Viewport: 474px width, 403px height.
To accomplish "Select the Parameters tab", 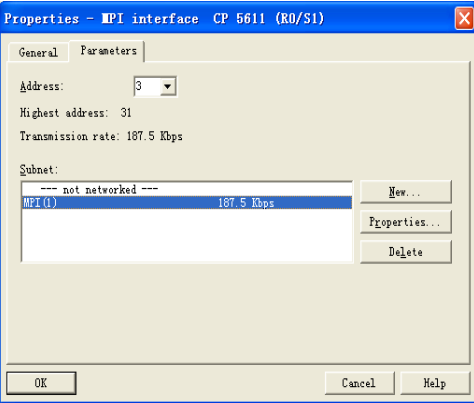I will [x=107, y=51].
